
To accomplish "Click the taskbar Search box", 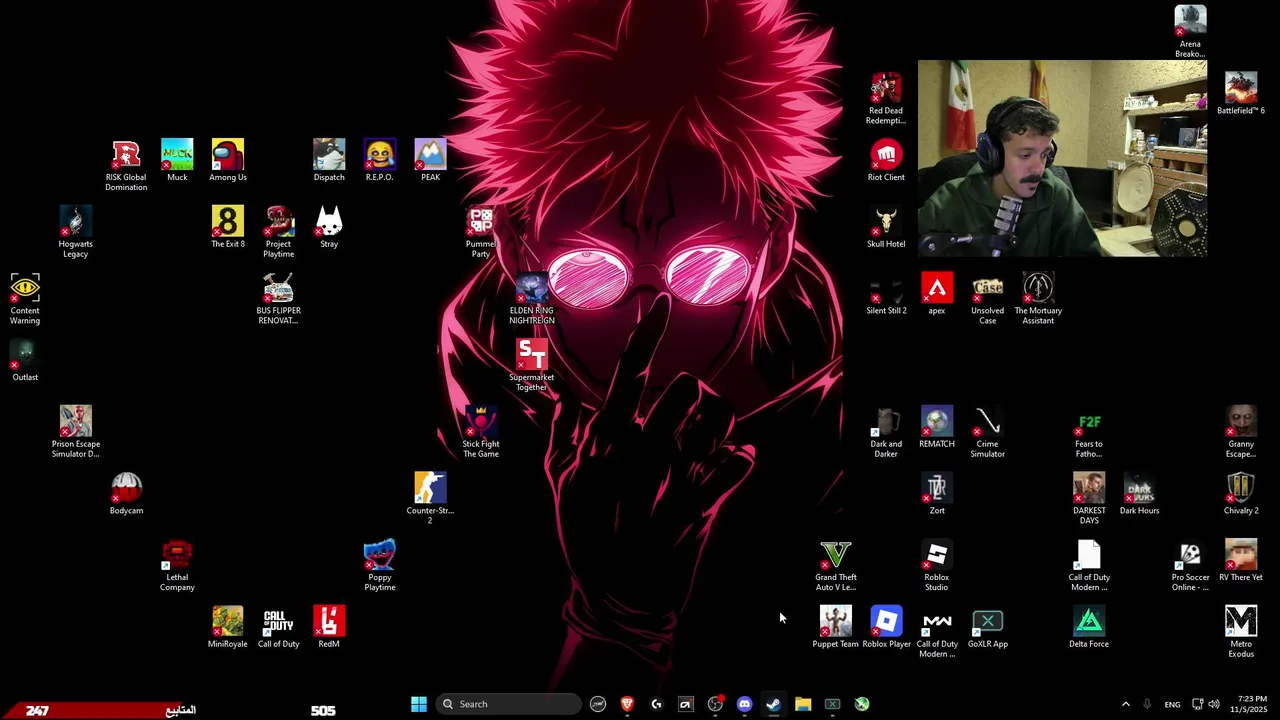I will coord(507,704).
